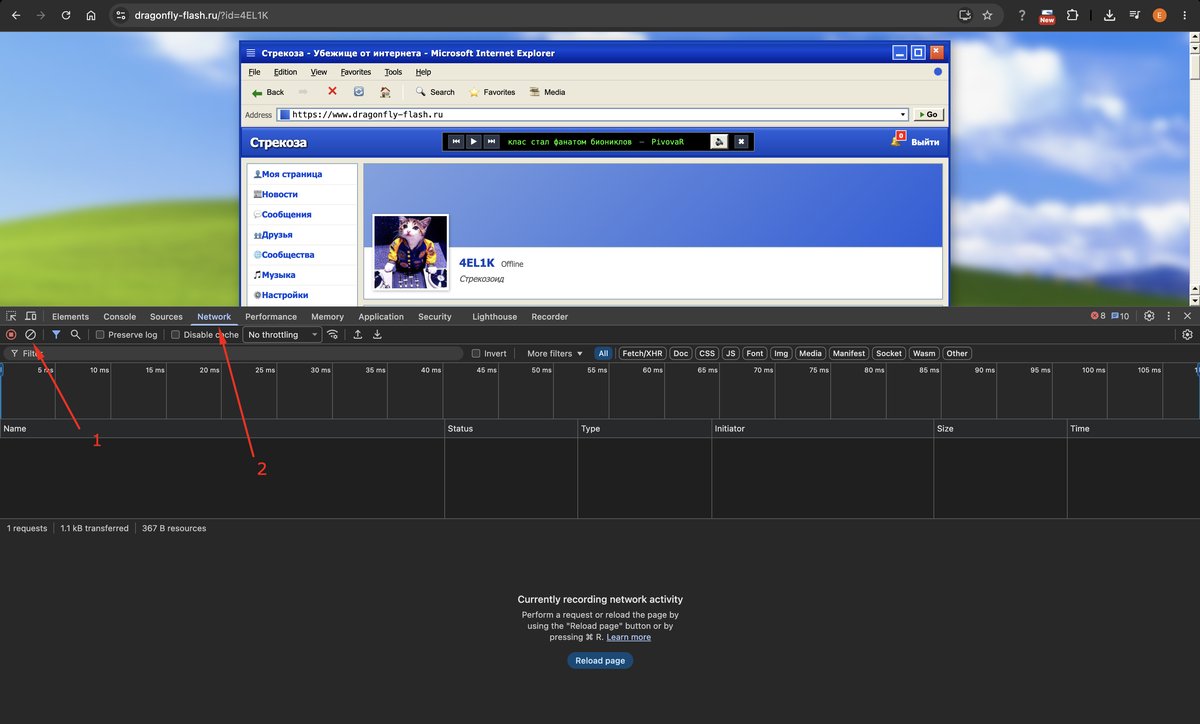Expand the More filters dropdown

554,354
